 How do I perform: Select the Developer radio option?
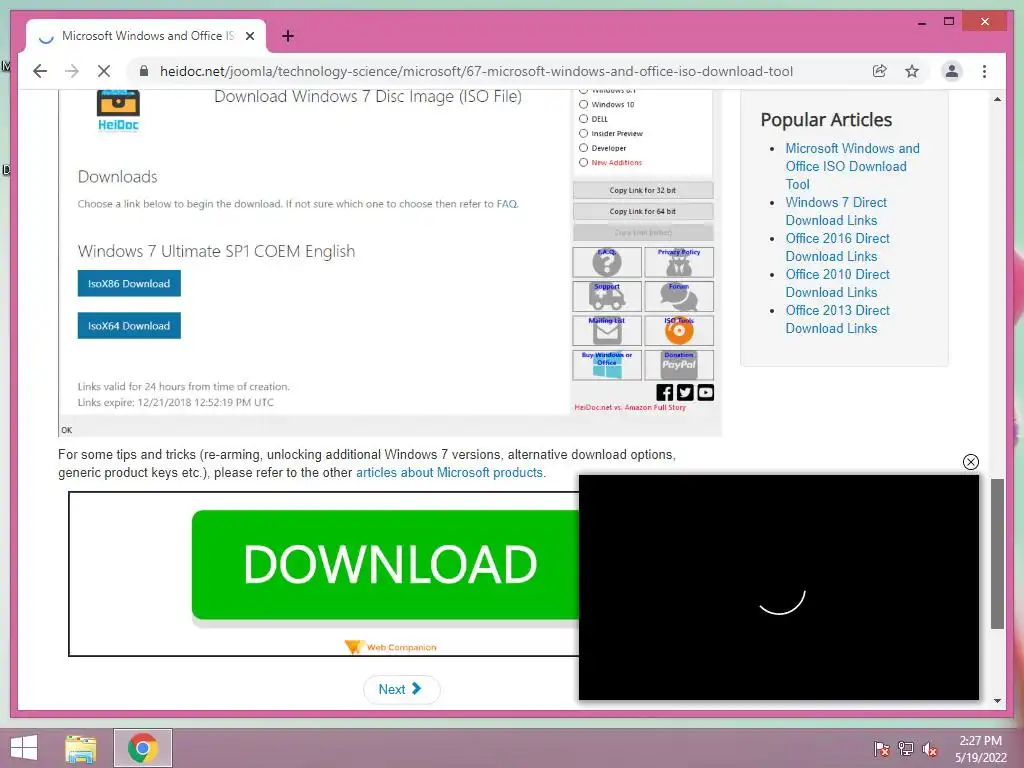click(x=583, y=148)
